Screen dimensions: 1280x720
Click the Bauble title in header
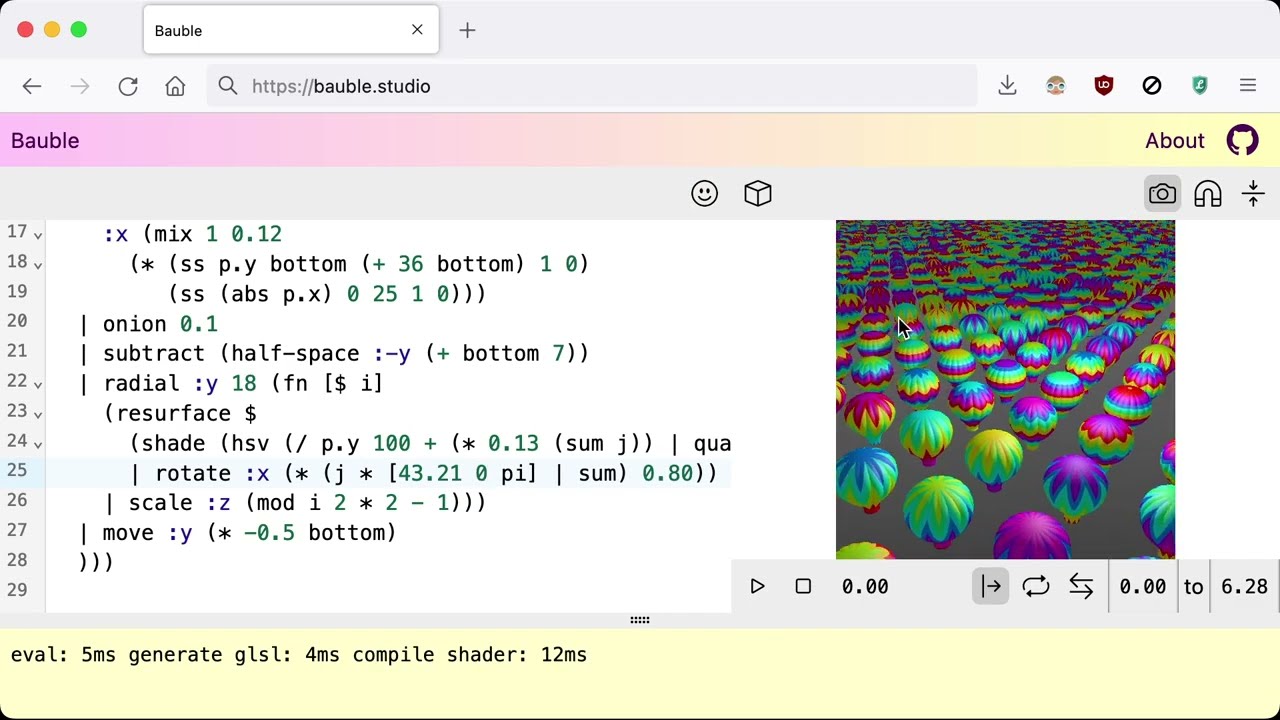[45, 141]
